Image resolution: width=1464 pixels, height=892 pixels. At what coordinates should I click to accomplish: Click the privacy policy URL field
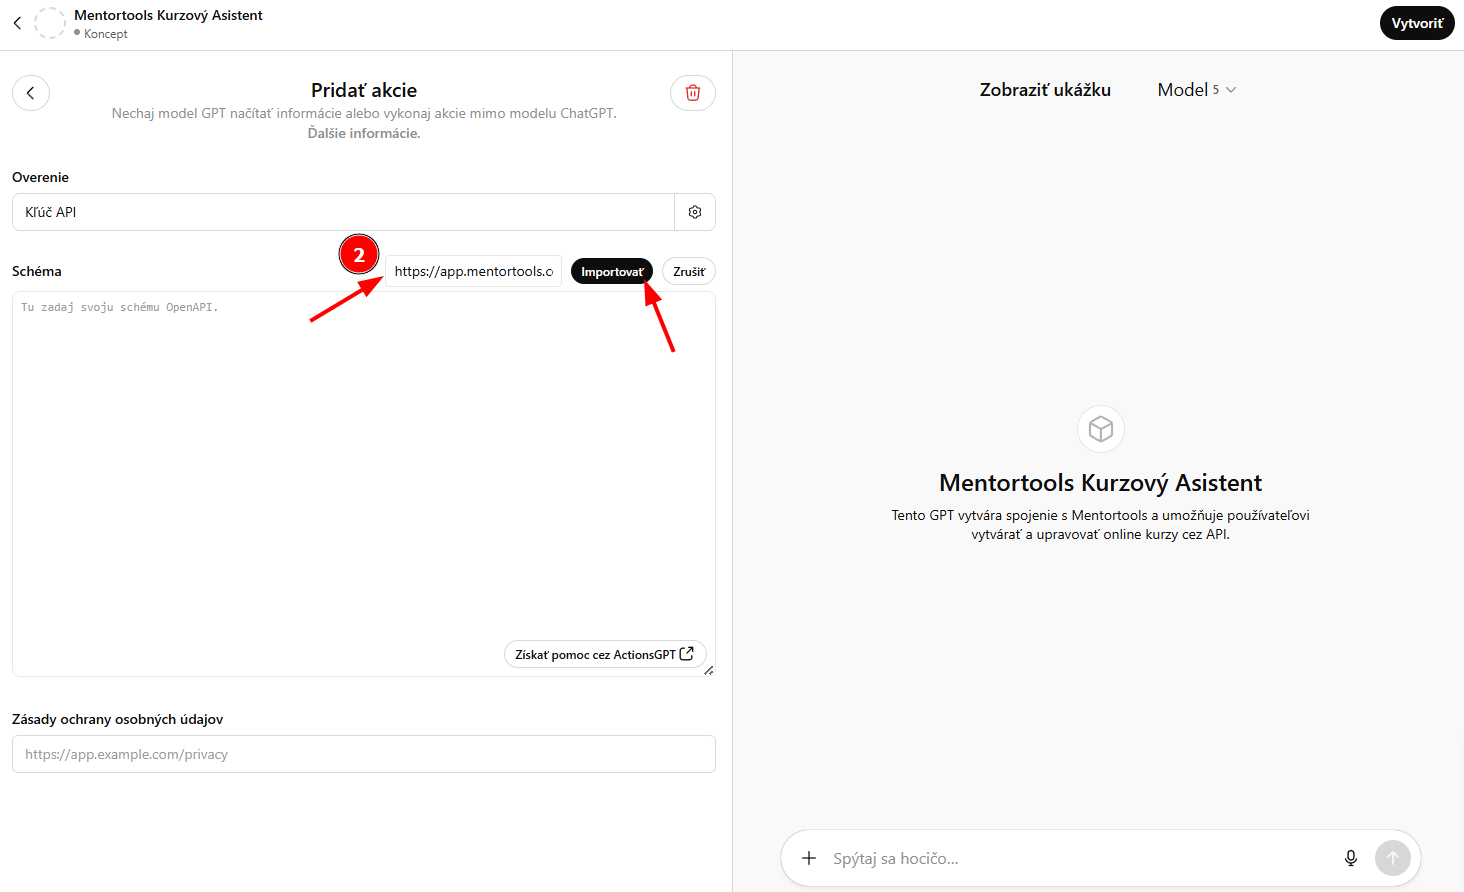coord(364,754)
